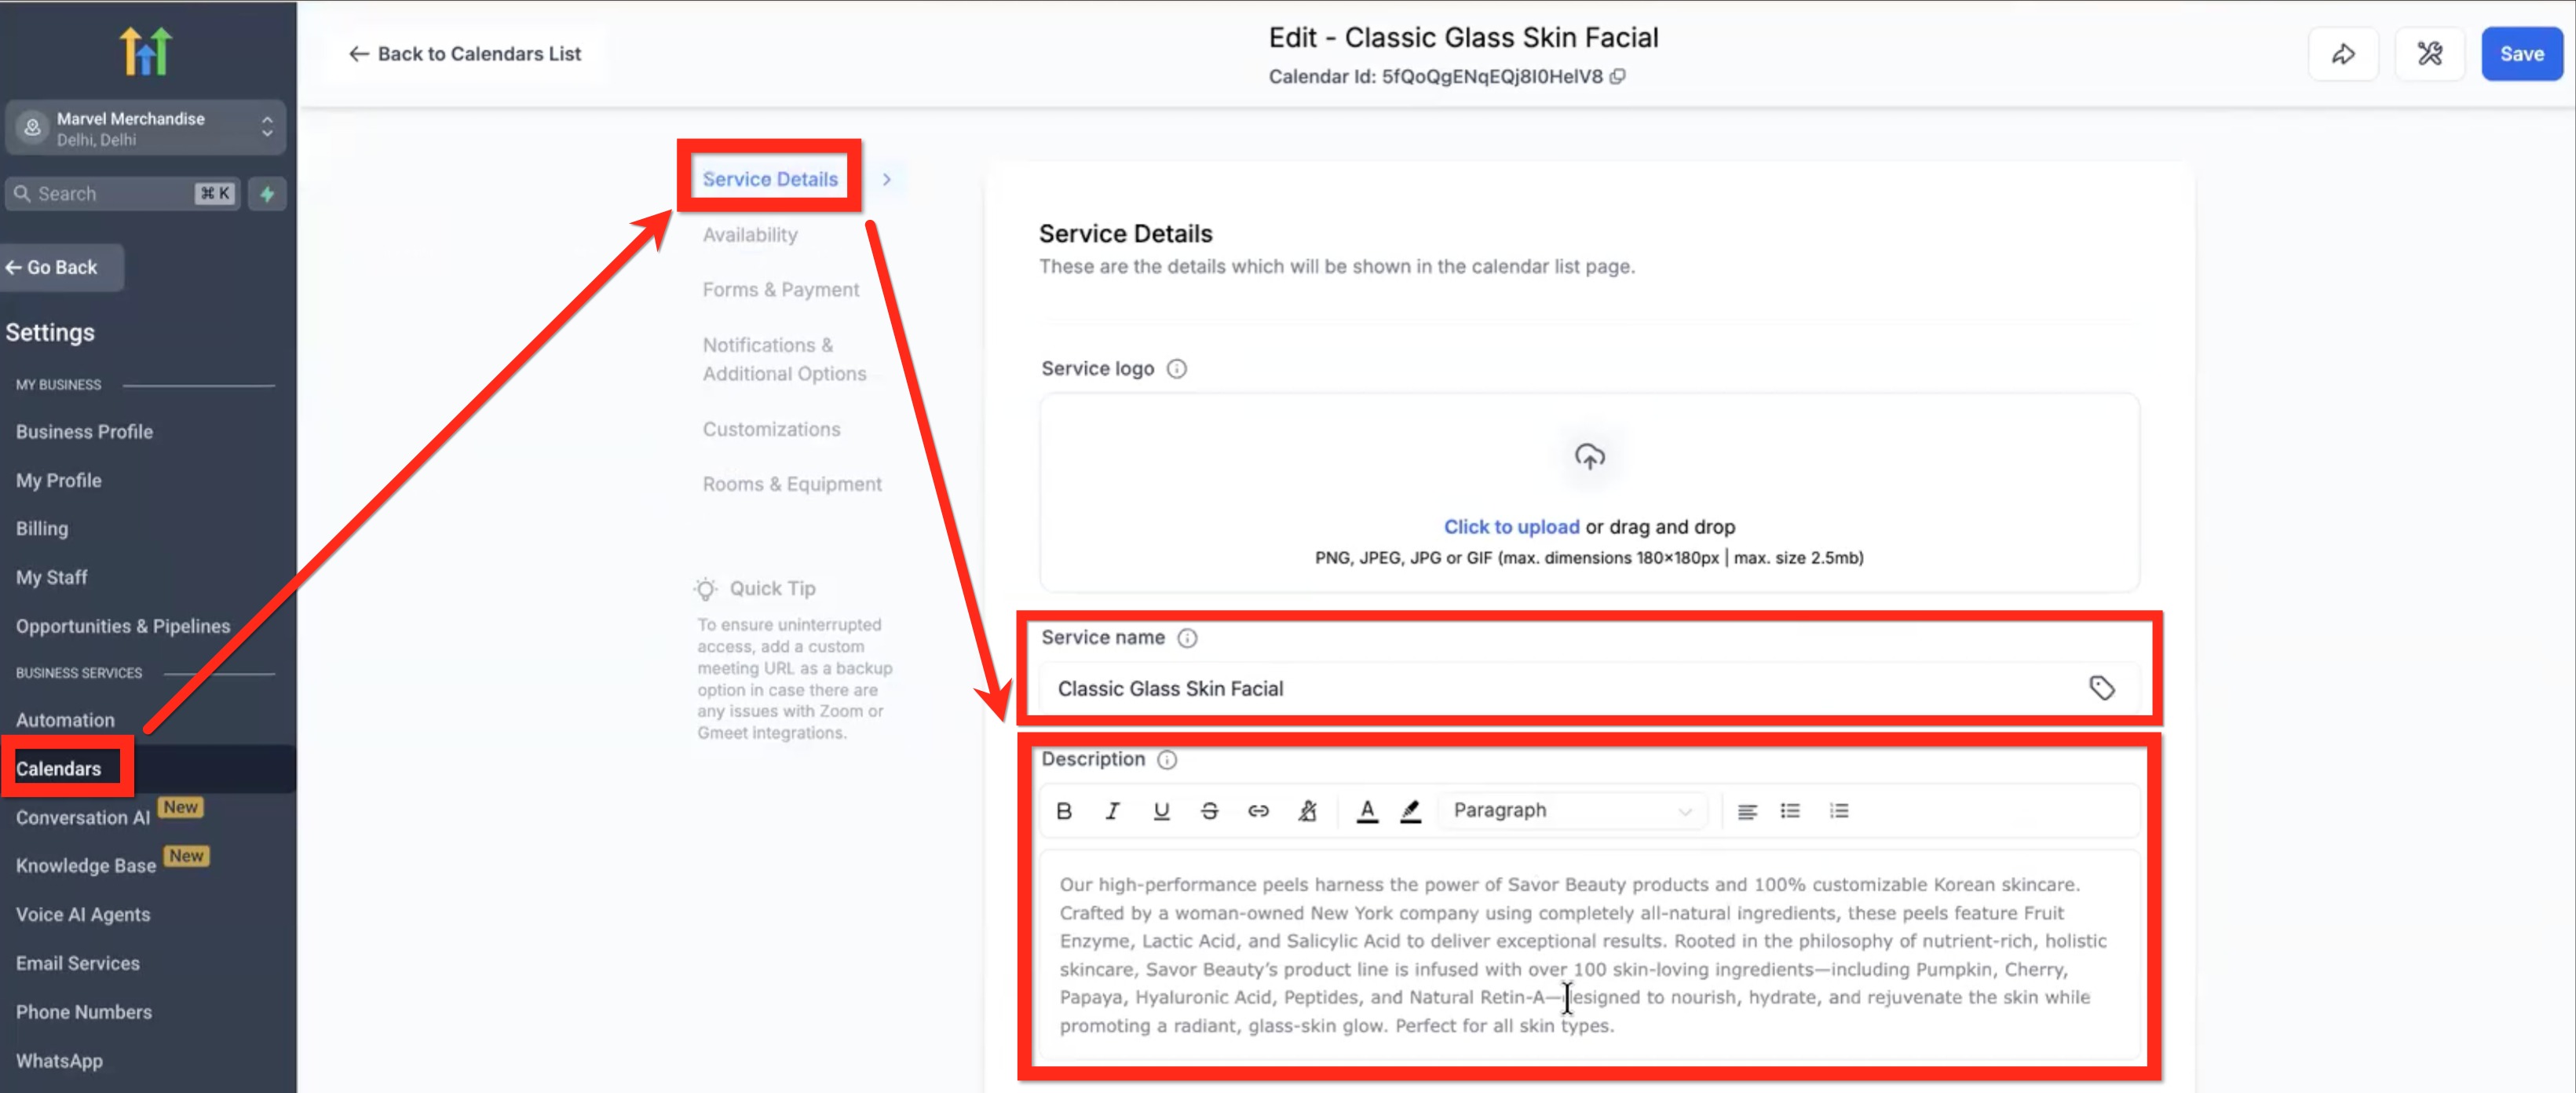Apply italic formatting in description editor
This screenshot has height=1093, width=2576.
tap(1112, 811)
